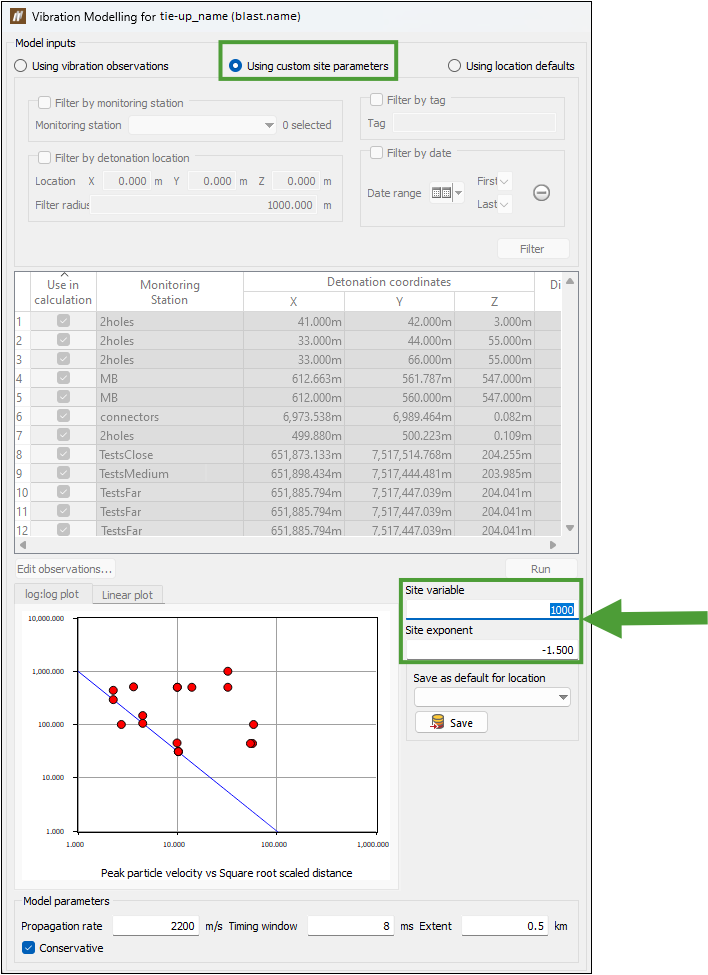Image resolution: width=708 pixels, height=975 pixels.
Task: Click the Save button database icon
Action: pyautogui.click(x=438, y=722)
